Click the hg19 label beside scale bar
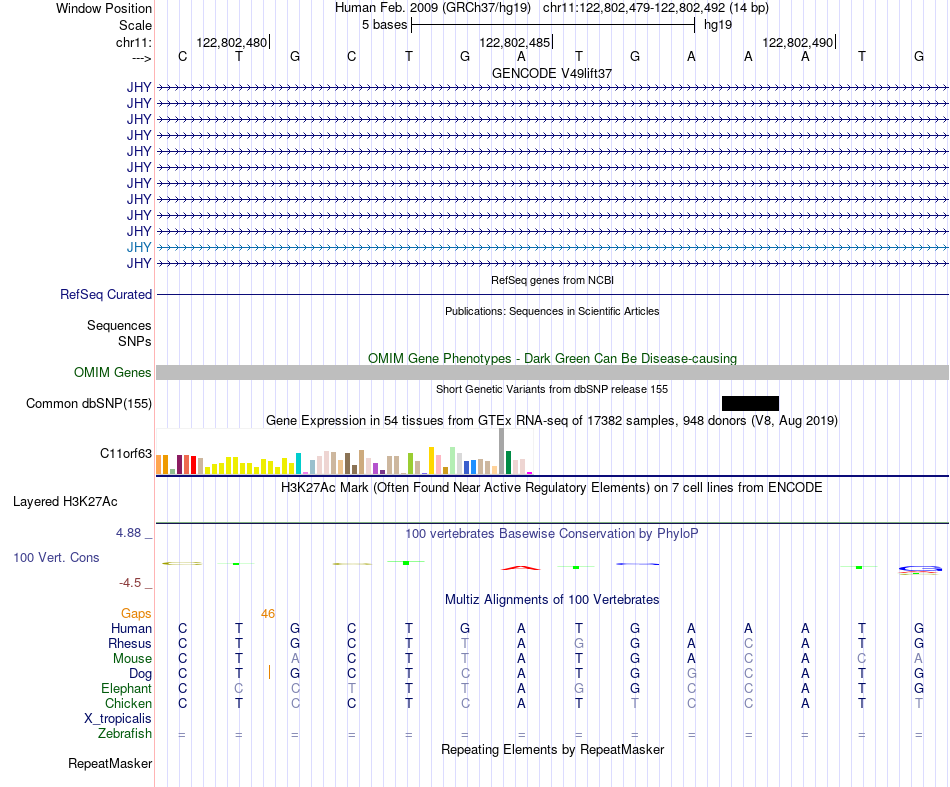 pyautogui.click(x=718, y=25)
